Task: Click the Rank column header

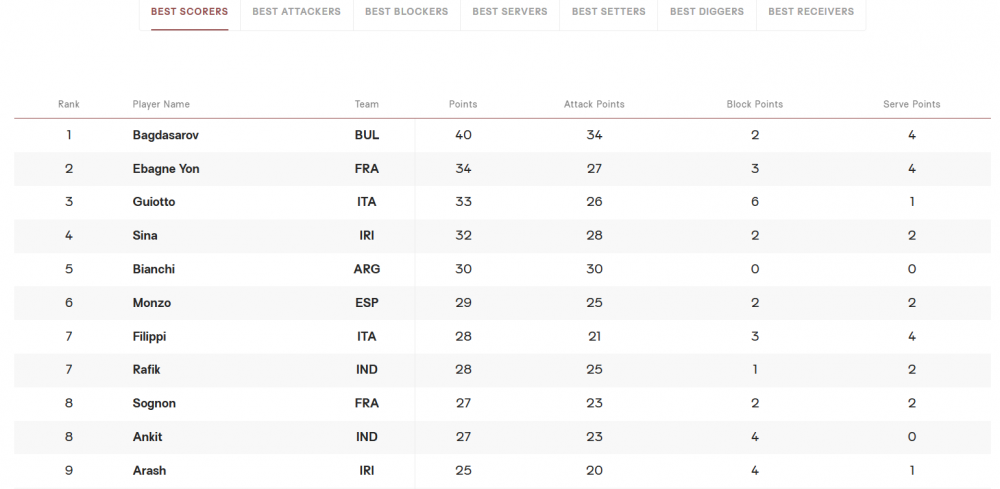Action: click(x=69, y=104)
